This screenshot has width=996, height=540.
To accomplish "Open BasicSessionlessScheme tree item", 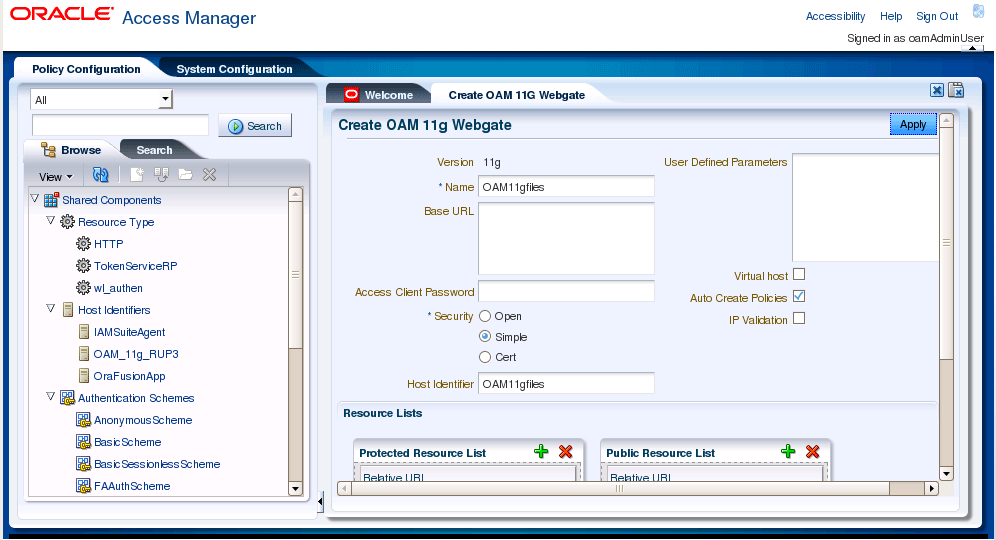I will (x=157, y=464).
